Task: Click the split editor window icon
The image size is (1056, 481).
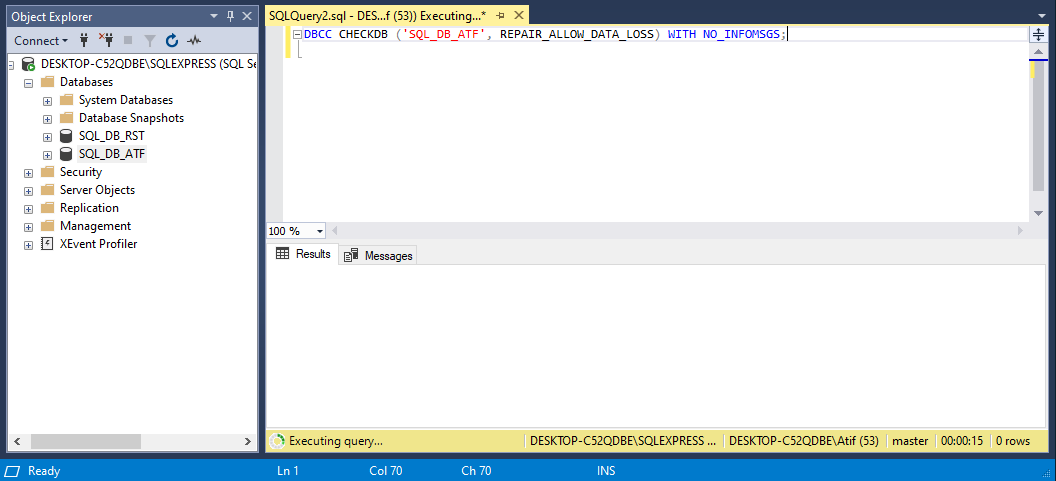Action: (1038, 34)
